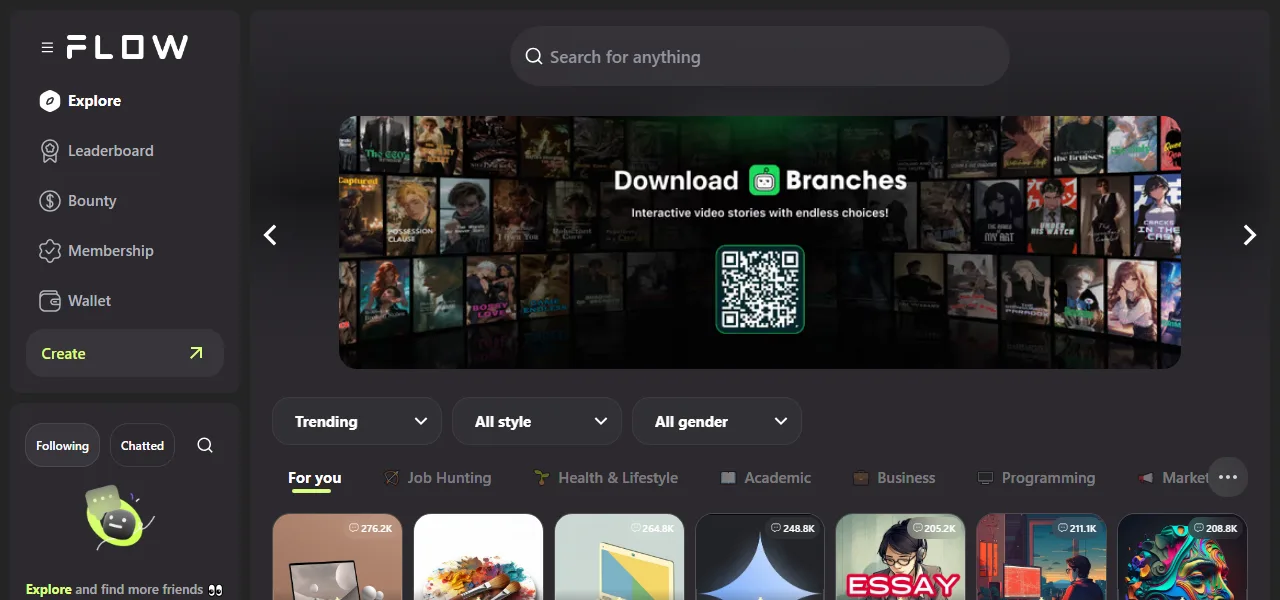1280x600 pixels.
Task: Select the Academic category tab
Action: (765, 478)
